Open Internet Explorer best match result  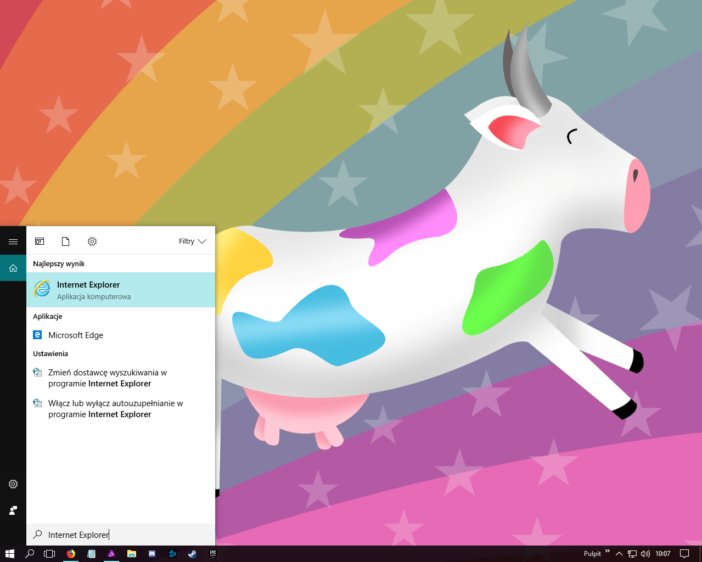120,290
